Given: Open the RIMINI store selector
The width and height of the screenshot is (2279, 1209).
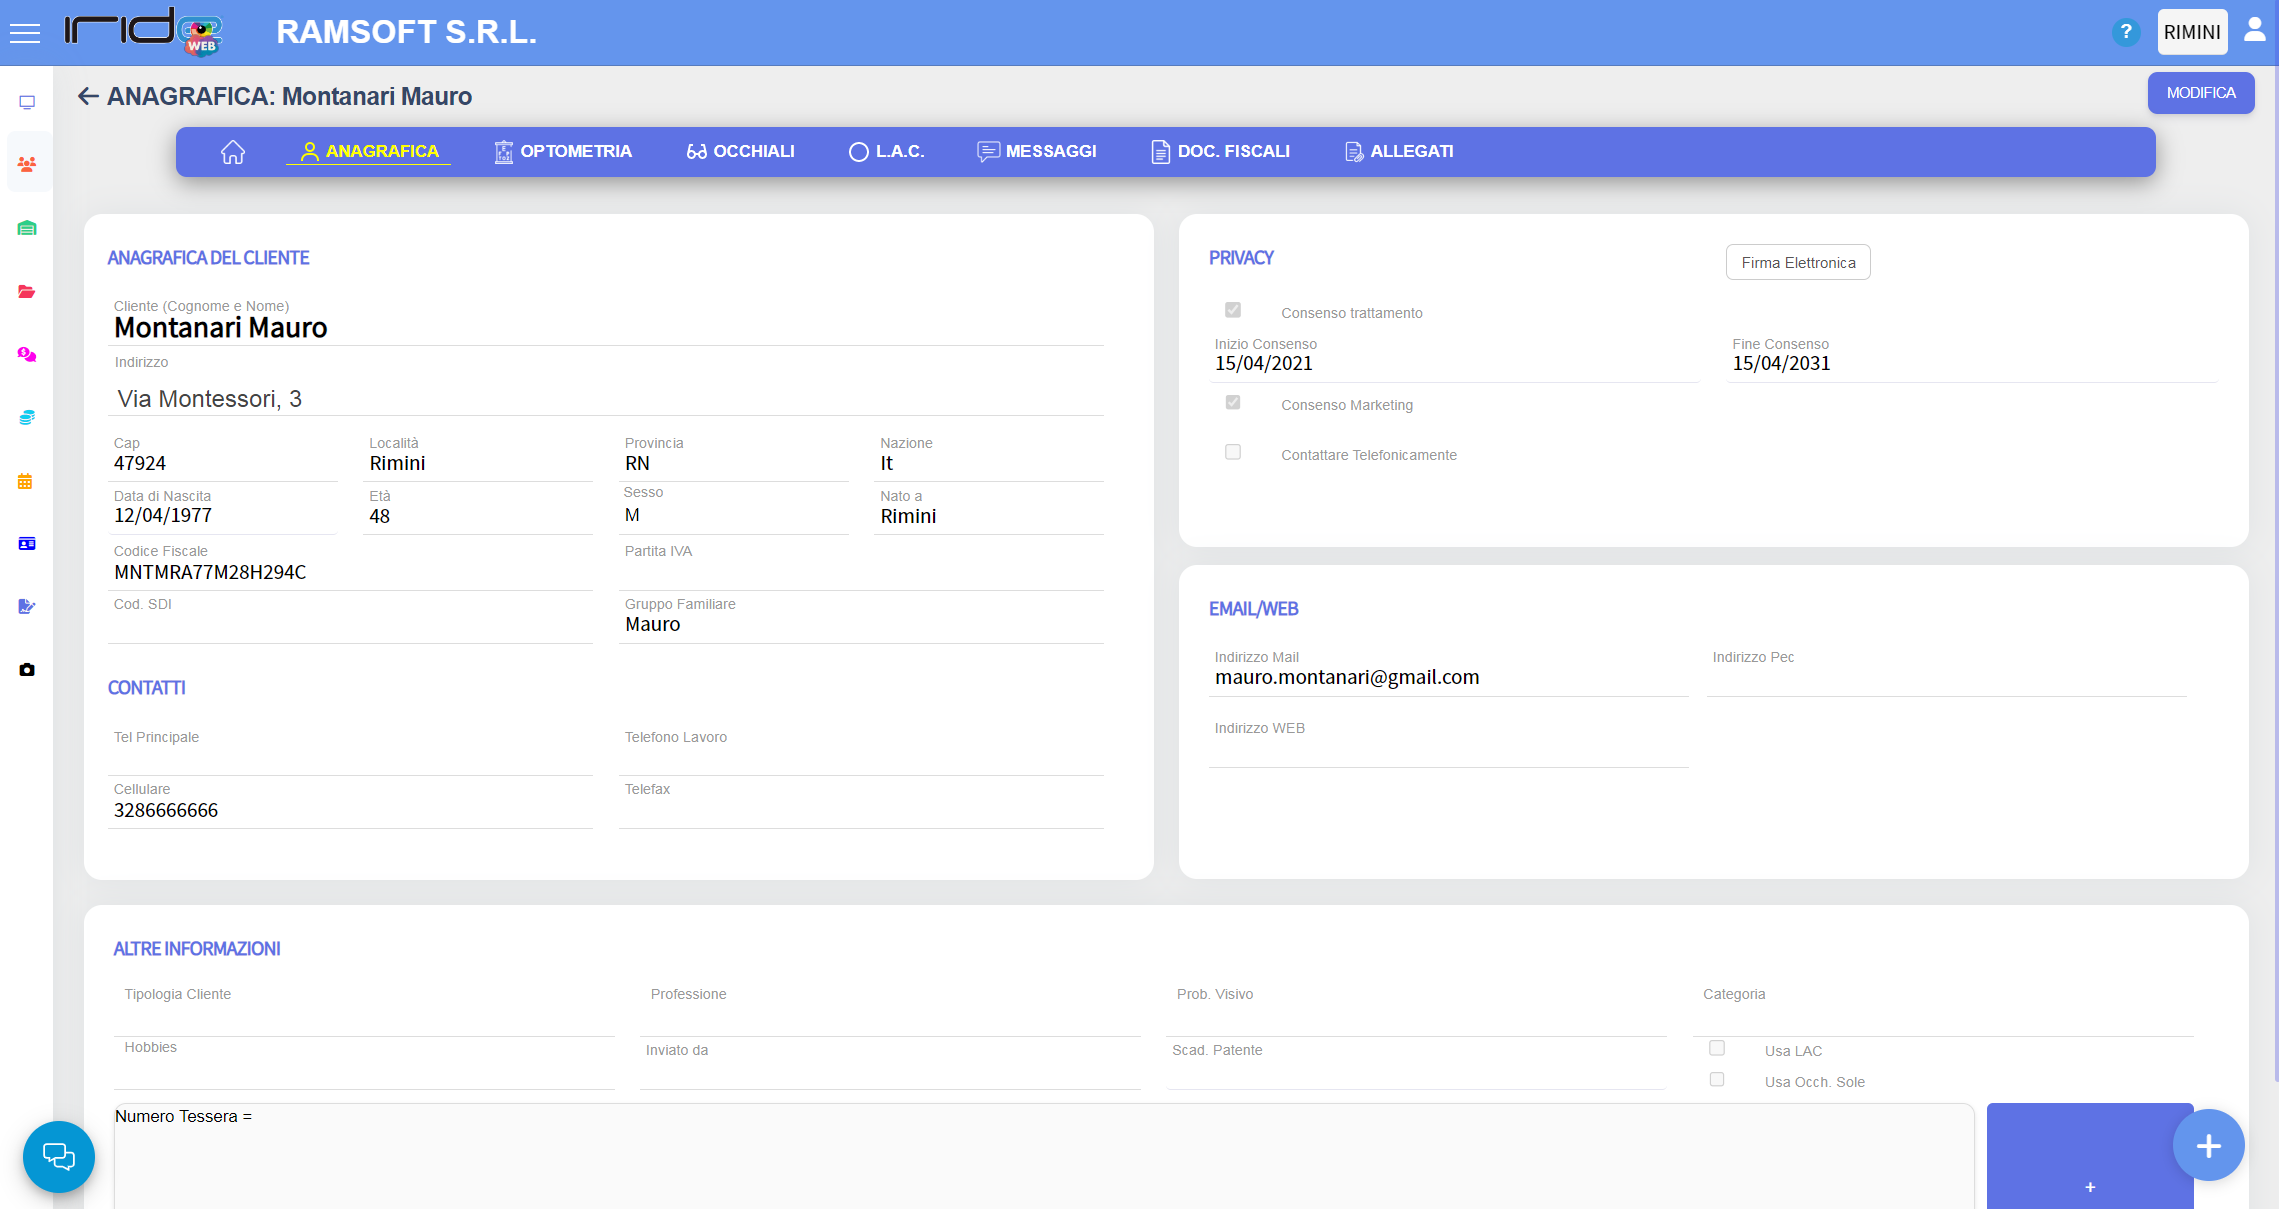Looking at the screenshot, I should (2191, 32).
